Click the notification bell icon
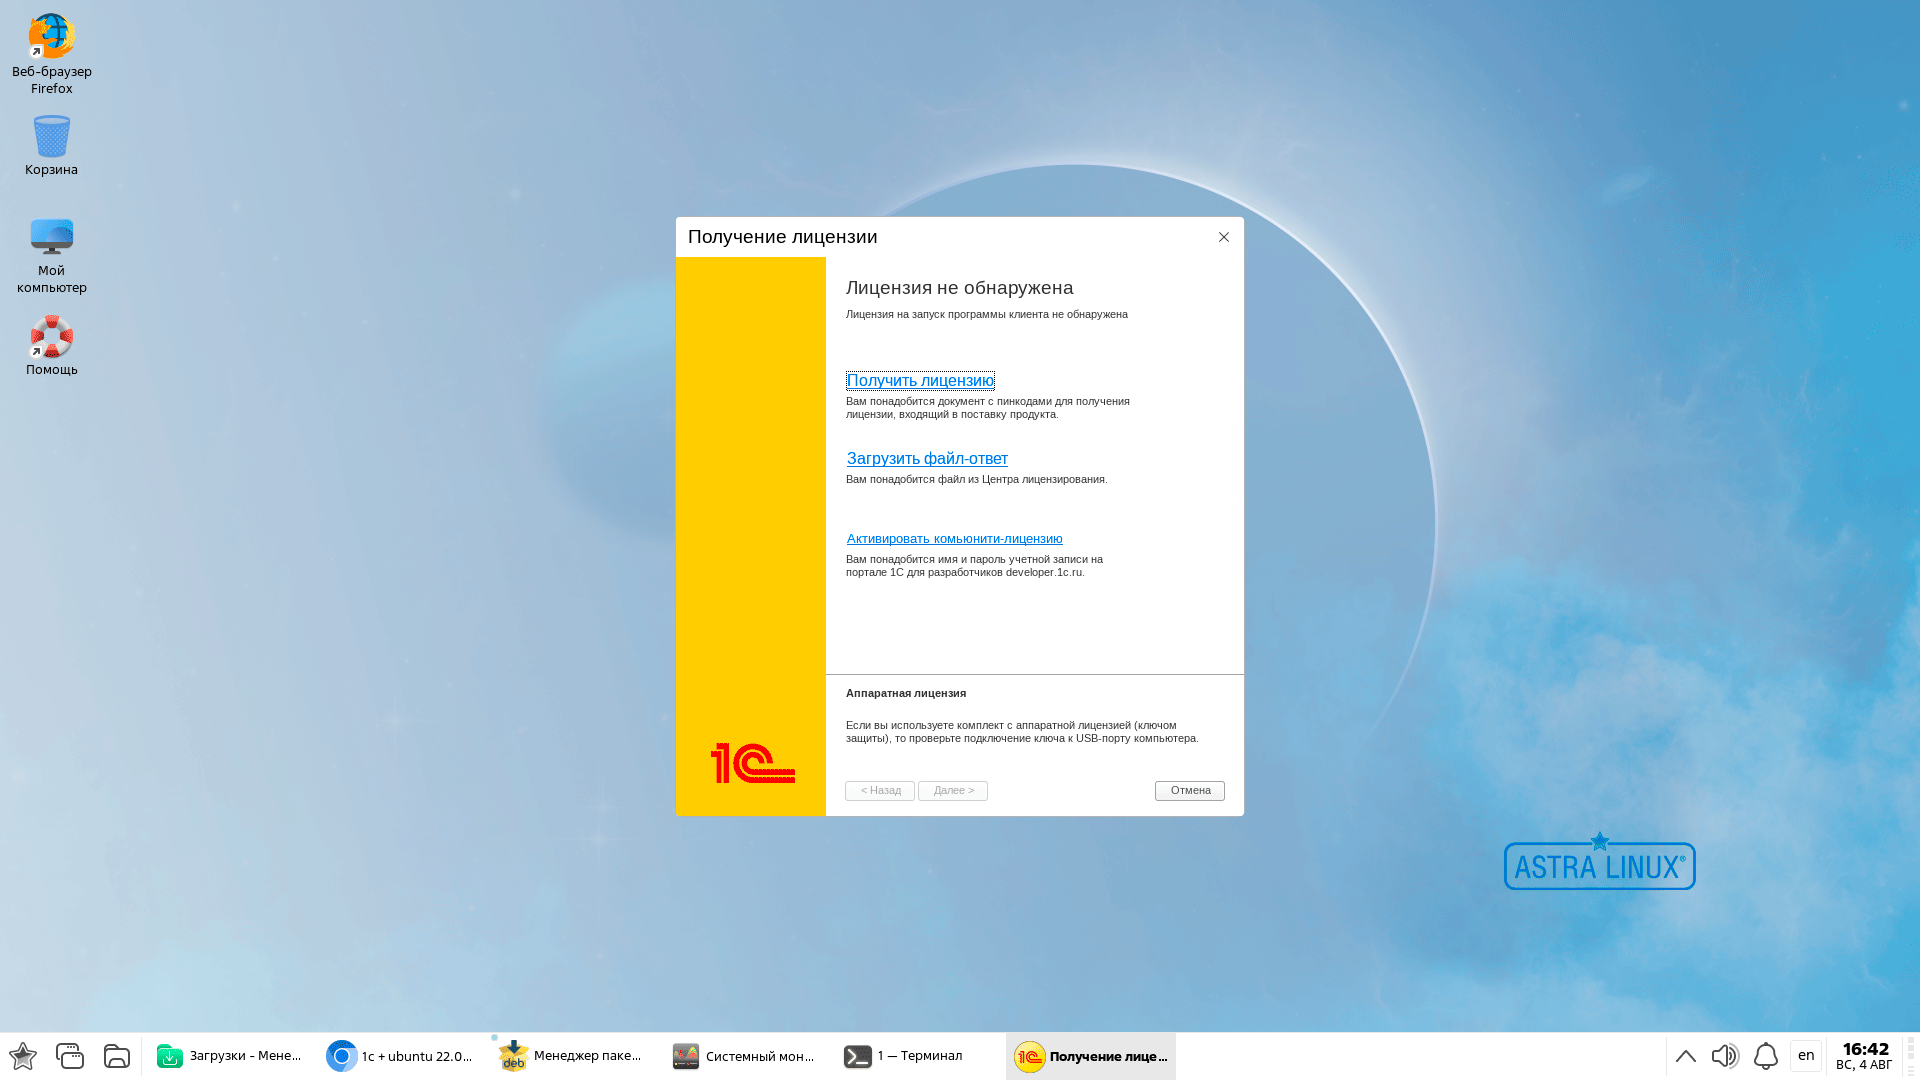This screenshot has width=1920, height=1080. coord(1764,1055)
